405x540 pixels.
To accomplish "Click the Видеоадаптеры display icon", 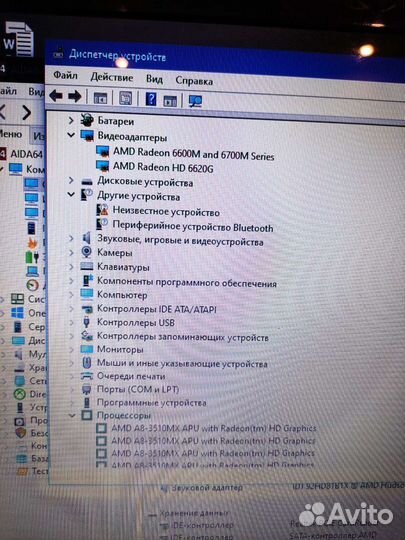I will (x=87, y=136).
